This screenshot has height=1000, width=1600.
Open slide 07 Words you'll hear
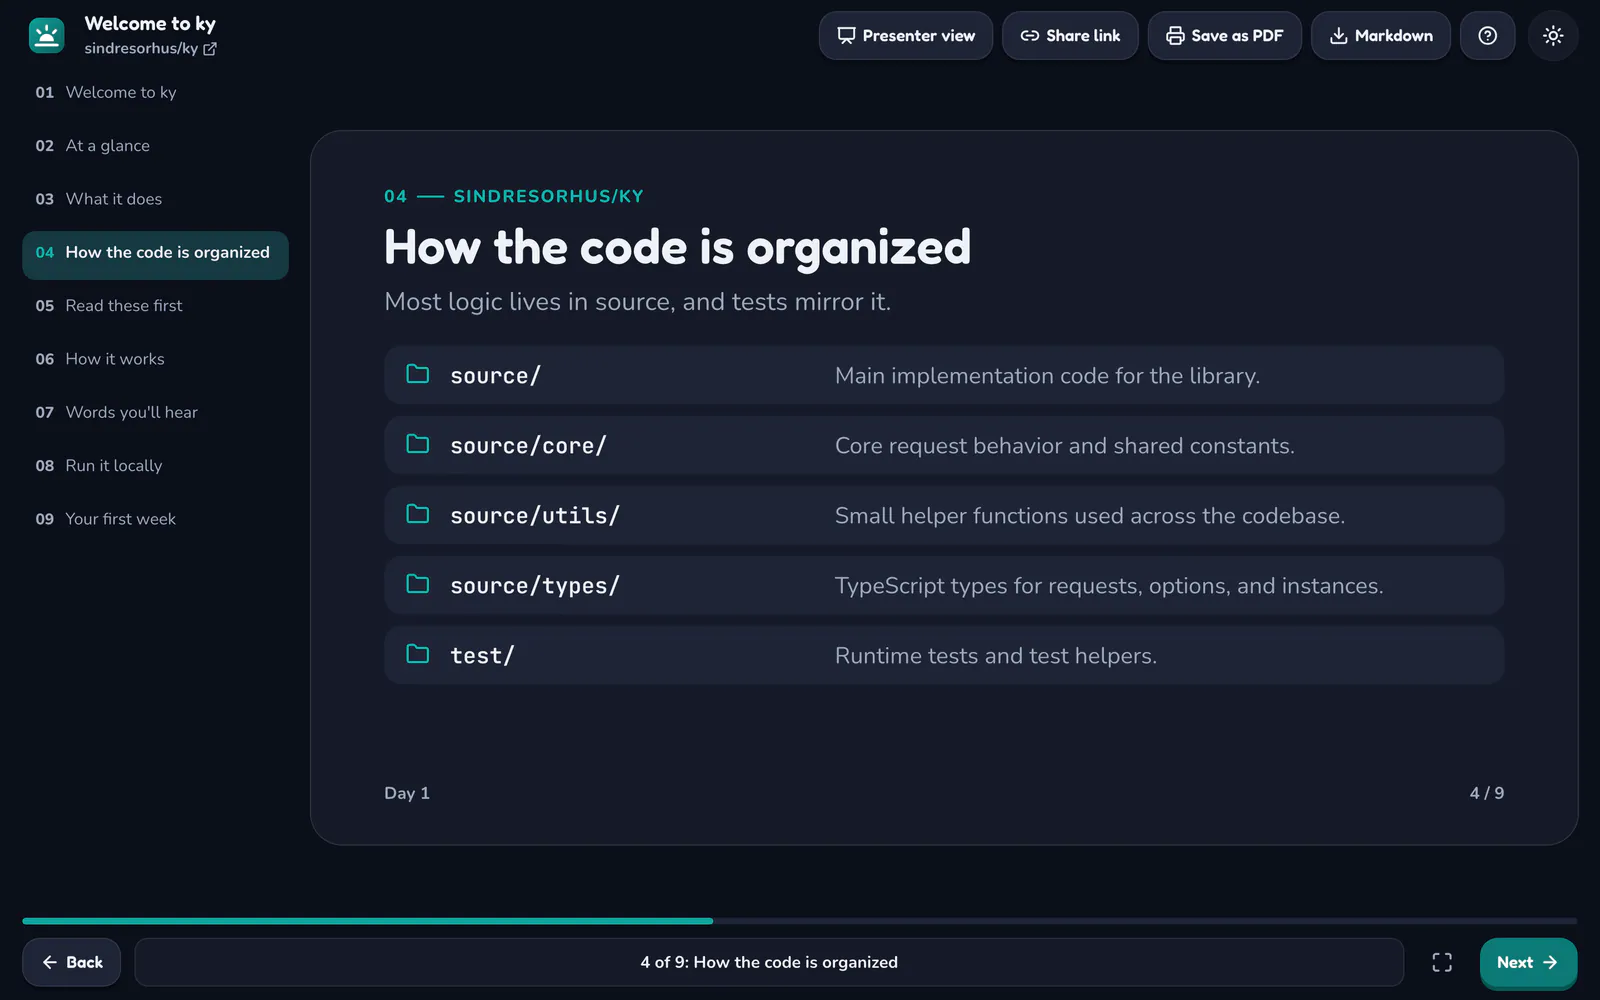coord(155,412)
